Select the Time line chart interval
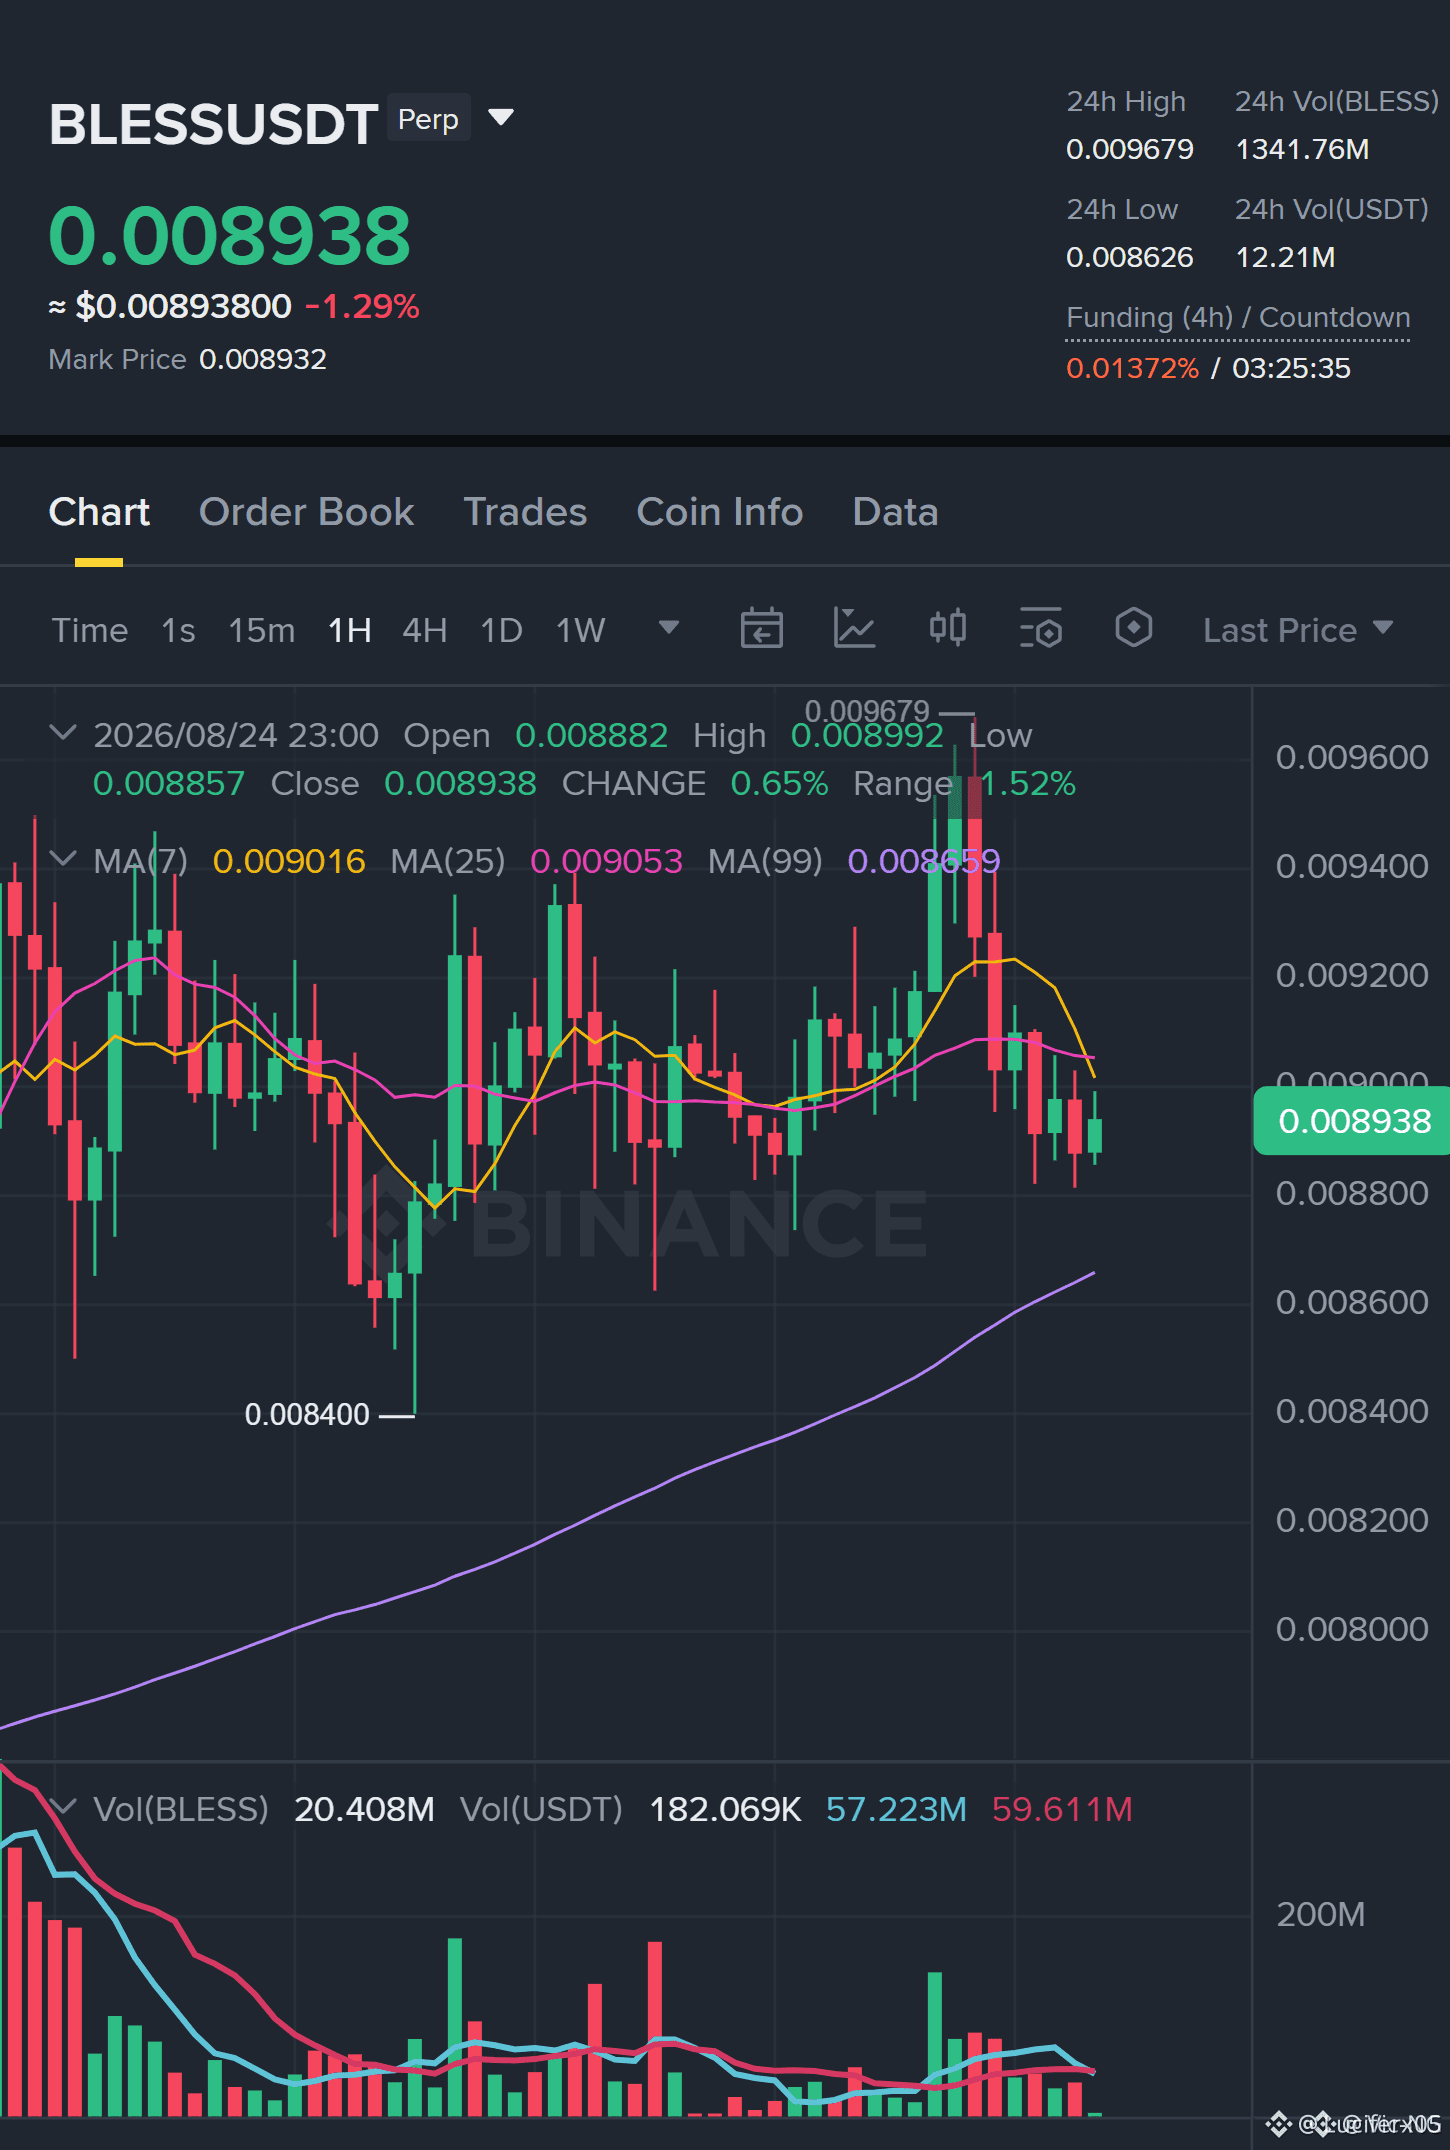 click(90, 630)
